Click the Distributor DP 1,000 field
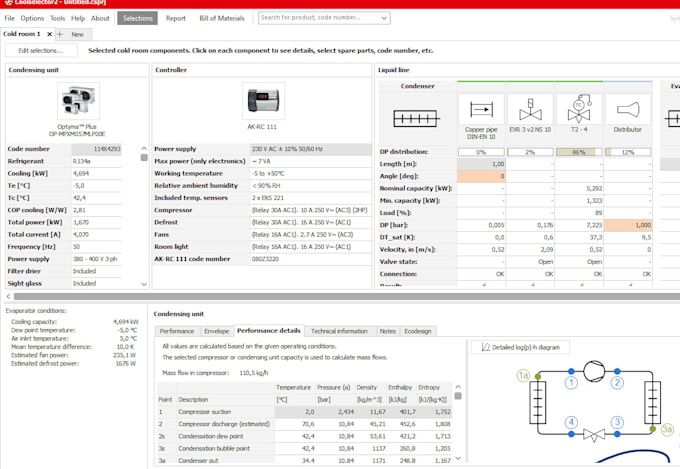This screenshot has height=469, width=680. 628,225
